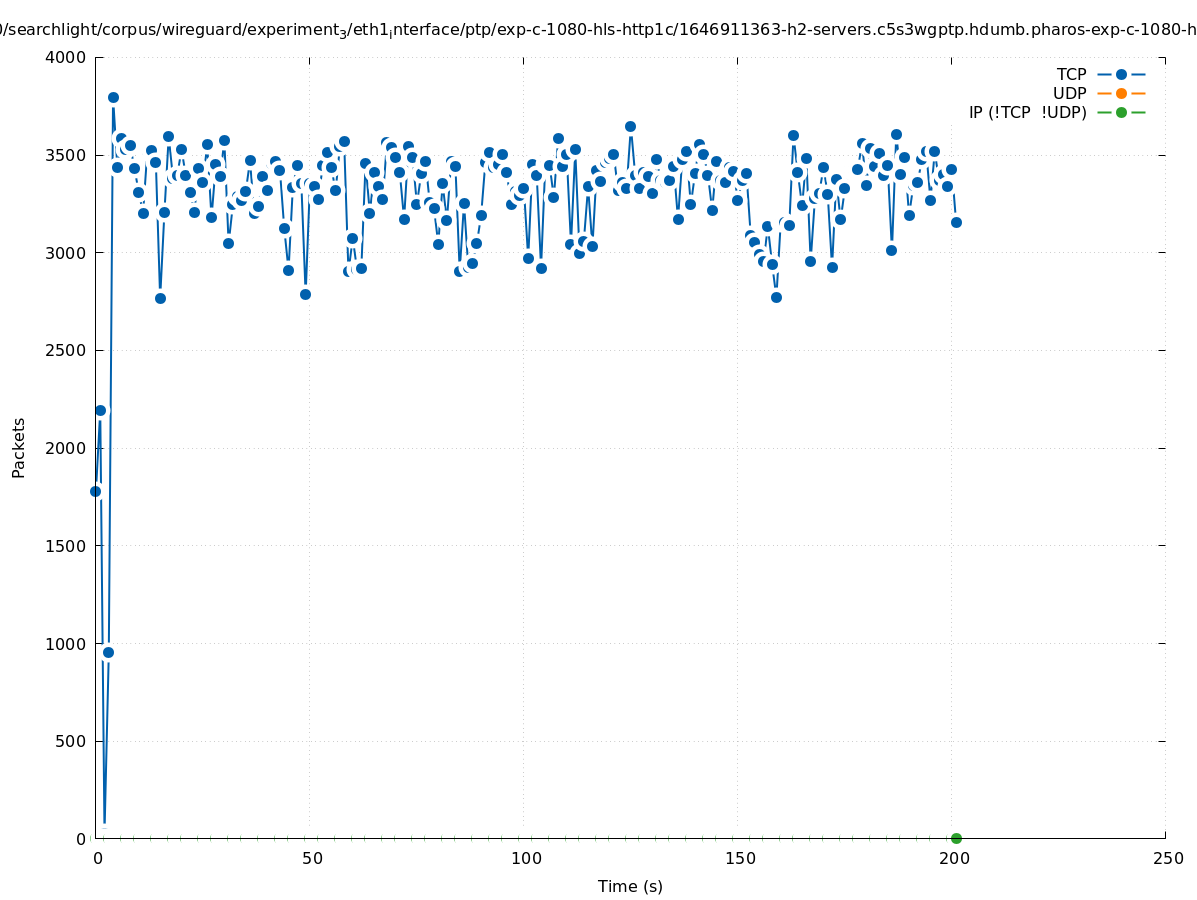Click the 4000 tick label on y-axis

tap(66, 57)
